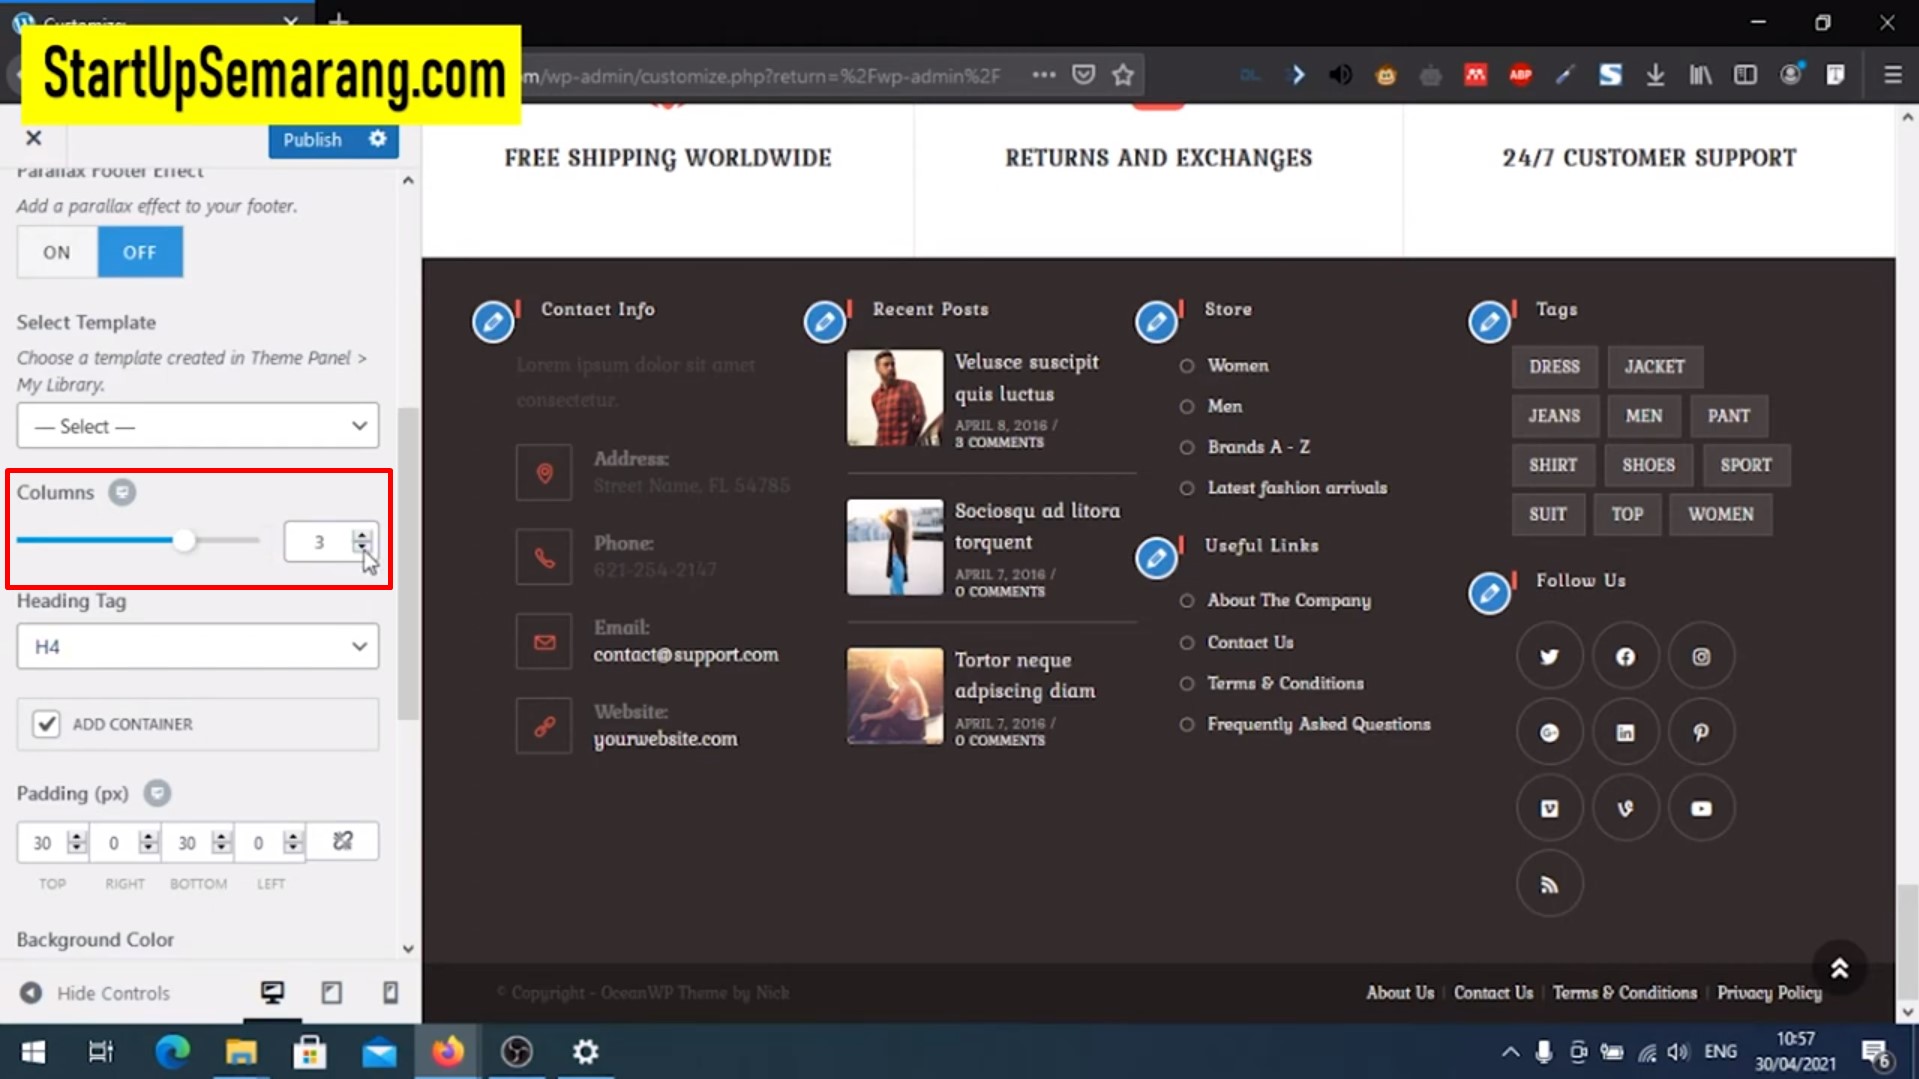1919x1079 pixels.
Task: Open the Windows Start menu
Action: click(x=33, y=1051)
